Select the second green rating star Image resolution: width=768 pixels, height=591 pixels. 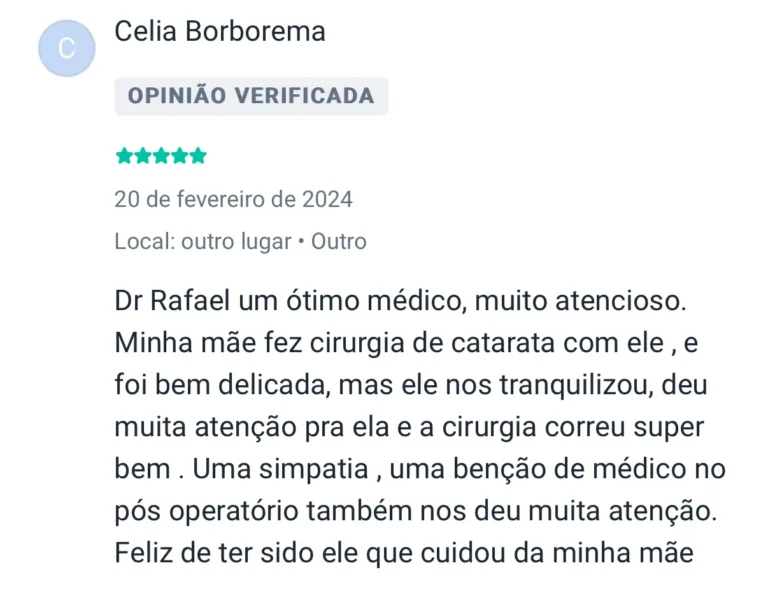(x=143, y=156)
